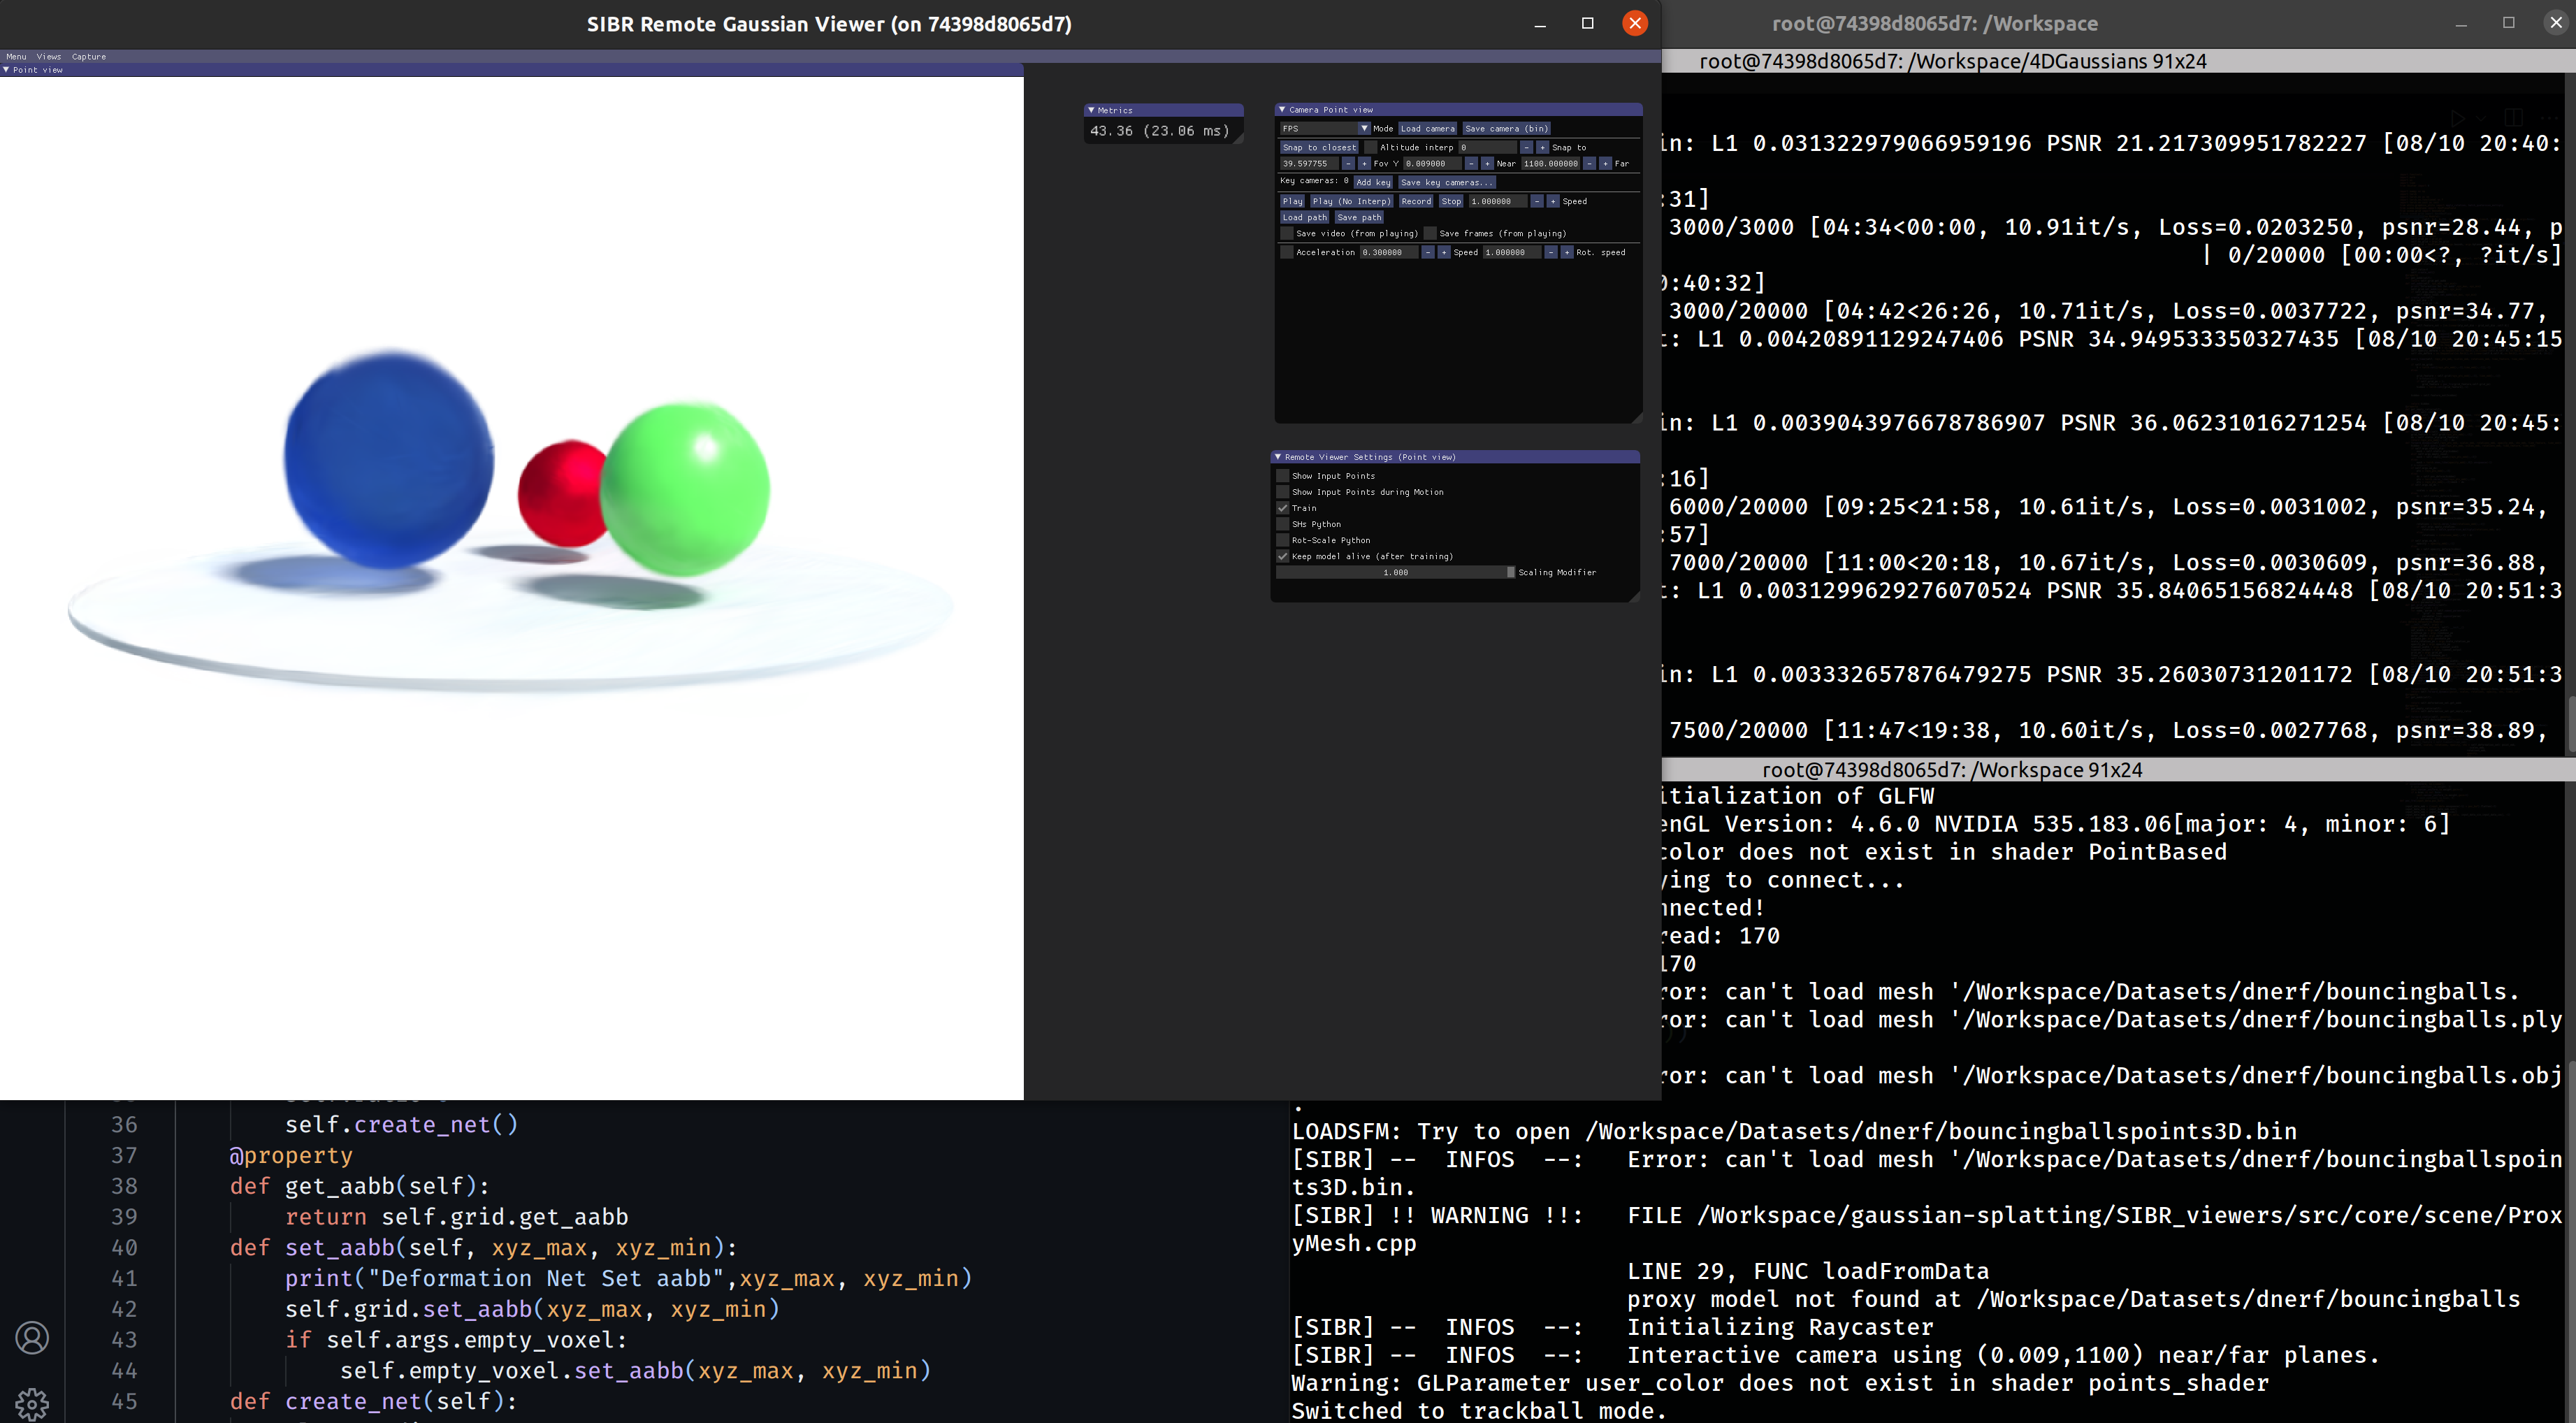
Task: Increase Rot. speed with plus button
Action: (x=1567, y=252)
